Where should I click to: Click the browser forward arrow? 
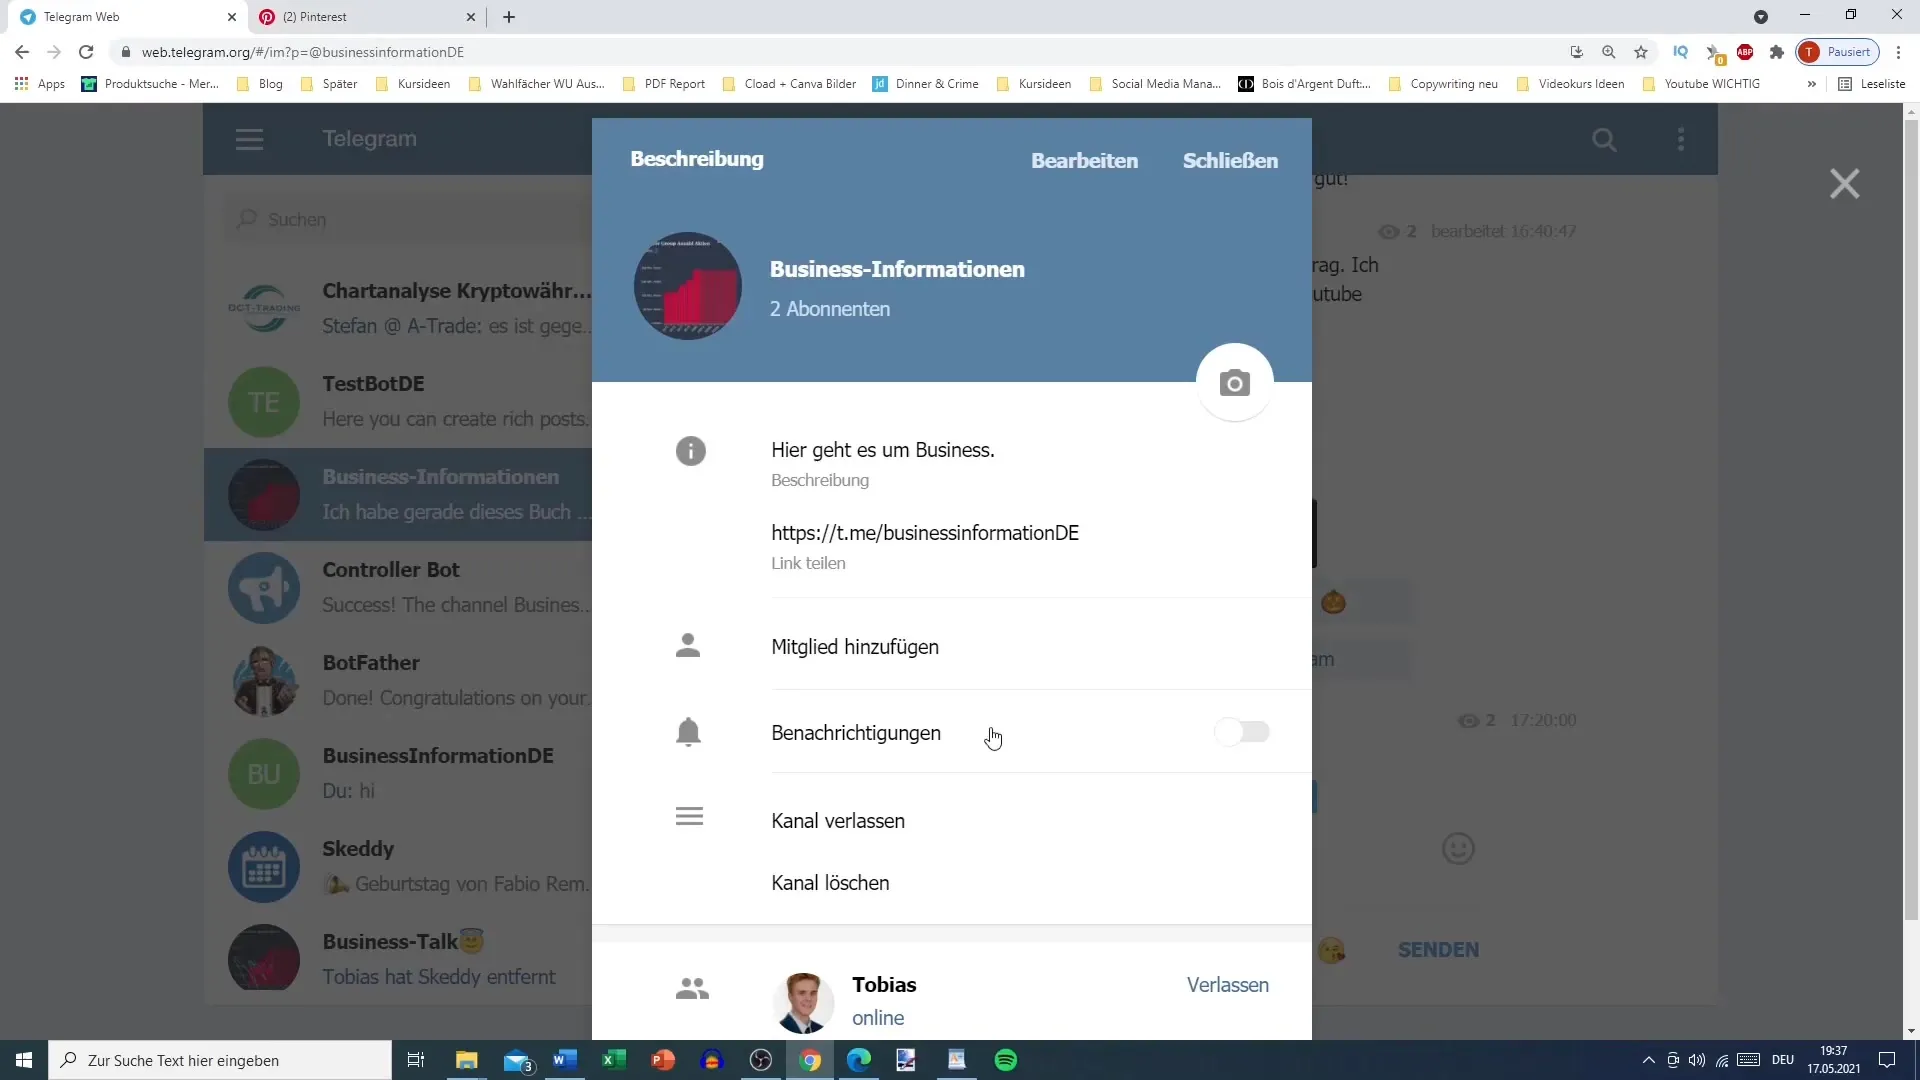pyautogui.click(x=54, y=52)
